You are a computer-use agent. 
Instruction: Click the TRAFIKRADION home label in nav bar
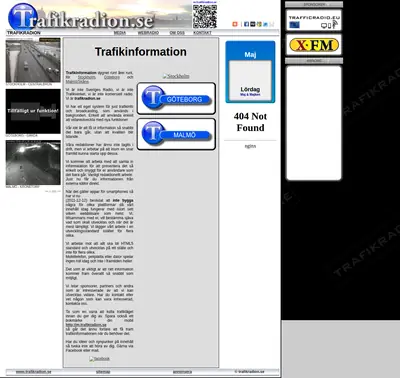(24, 33)
